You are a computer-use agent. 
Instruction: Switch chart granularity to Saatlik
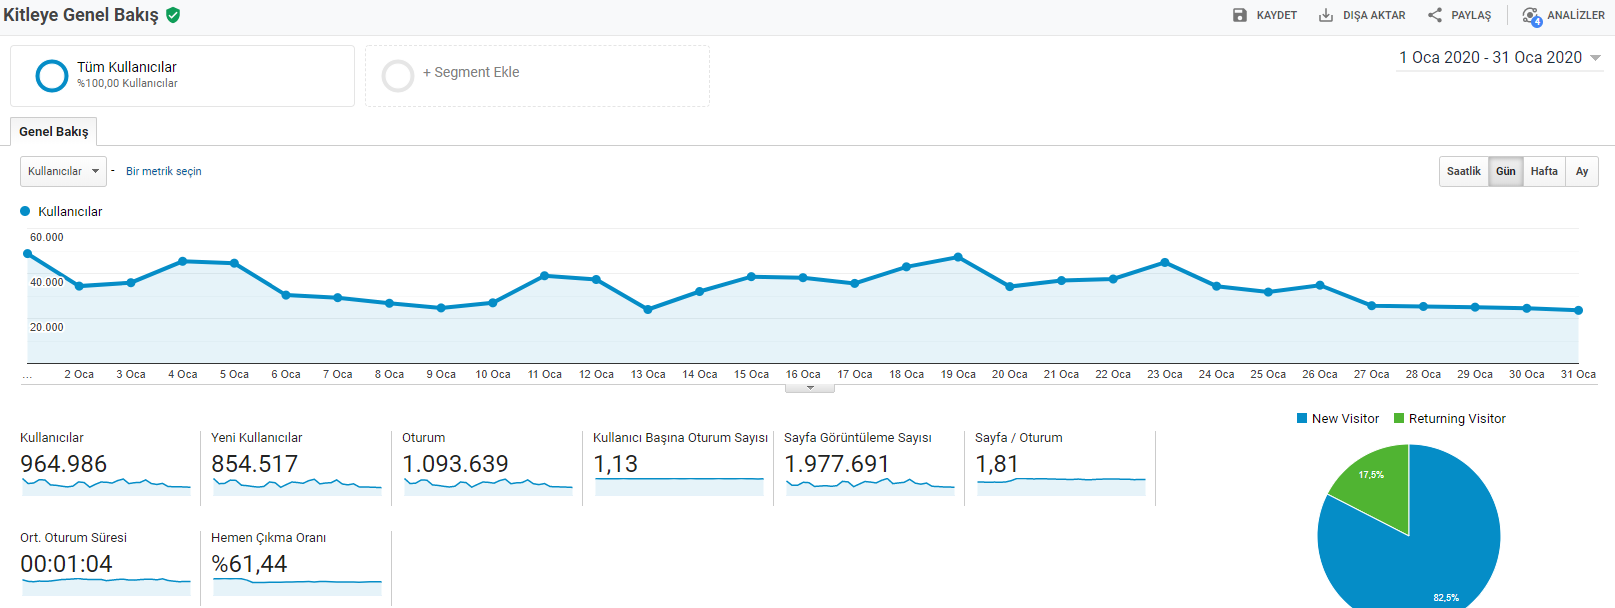point(1464,171)
